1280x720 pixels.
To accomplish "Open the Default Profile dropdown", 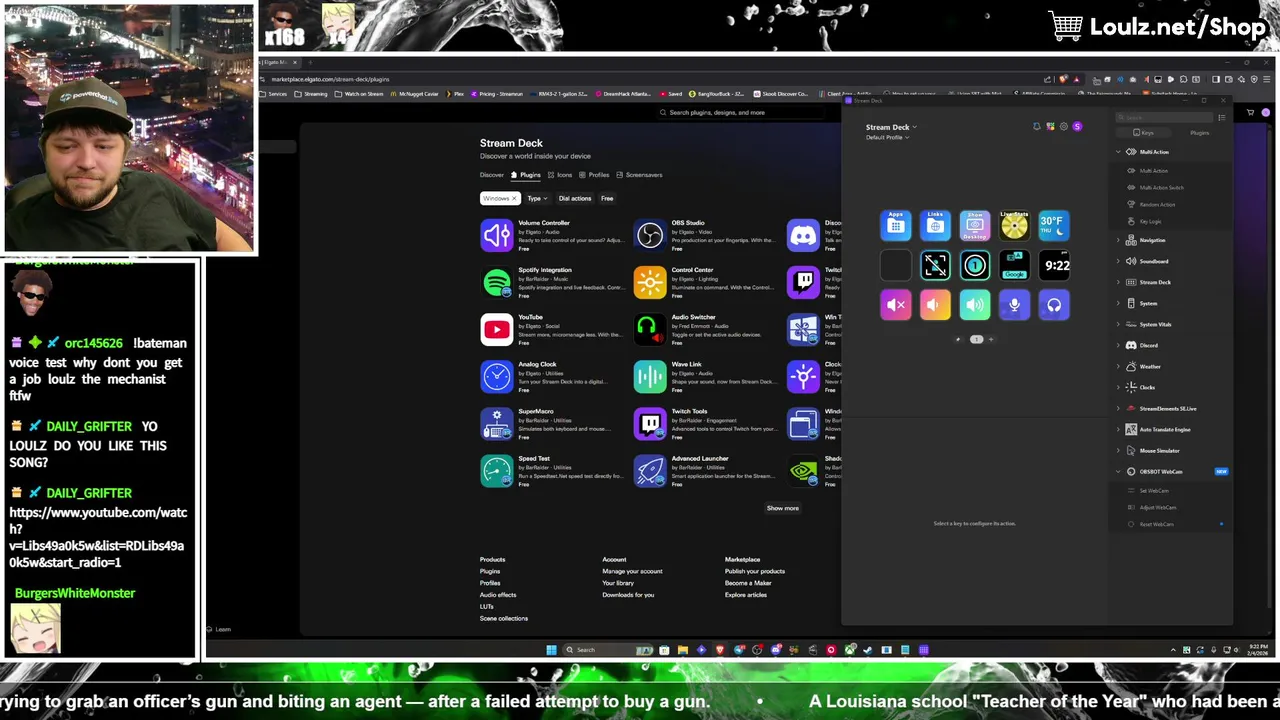I will [887, 137].
